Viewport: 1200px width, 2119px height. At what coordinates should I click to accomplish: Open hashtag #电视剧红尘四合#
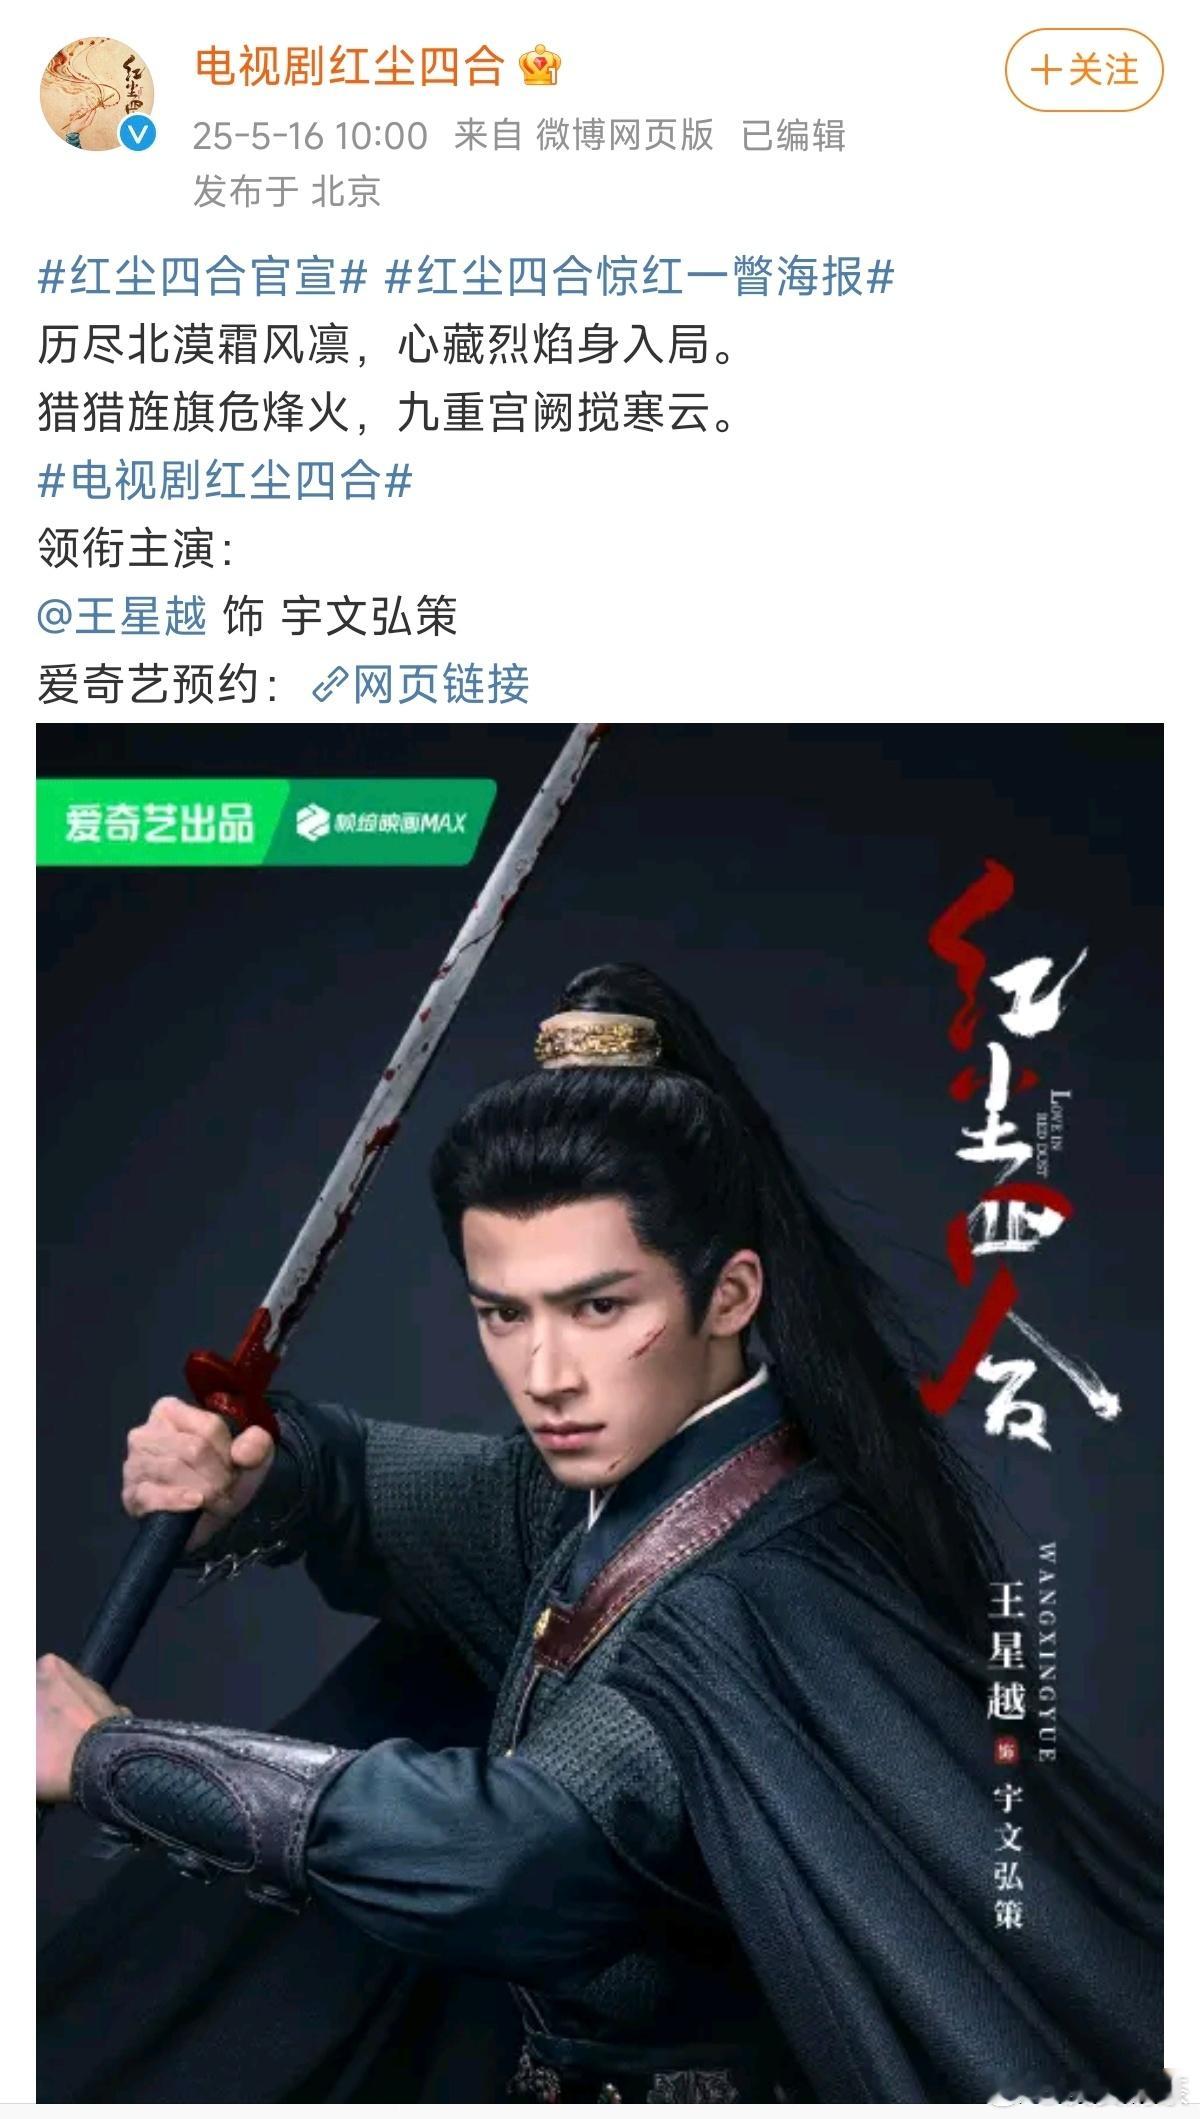click(225, 481)
